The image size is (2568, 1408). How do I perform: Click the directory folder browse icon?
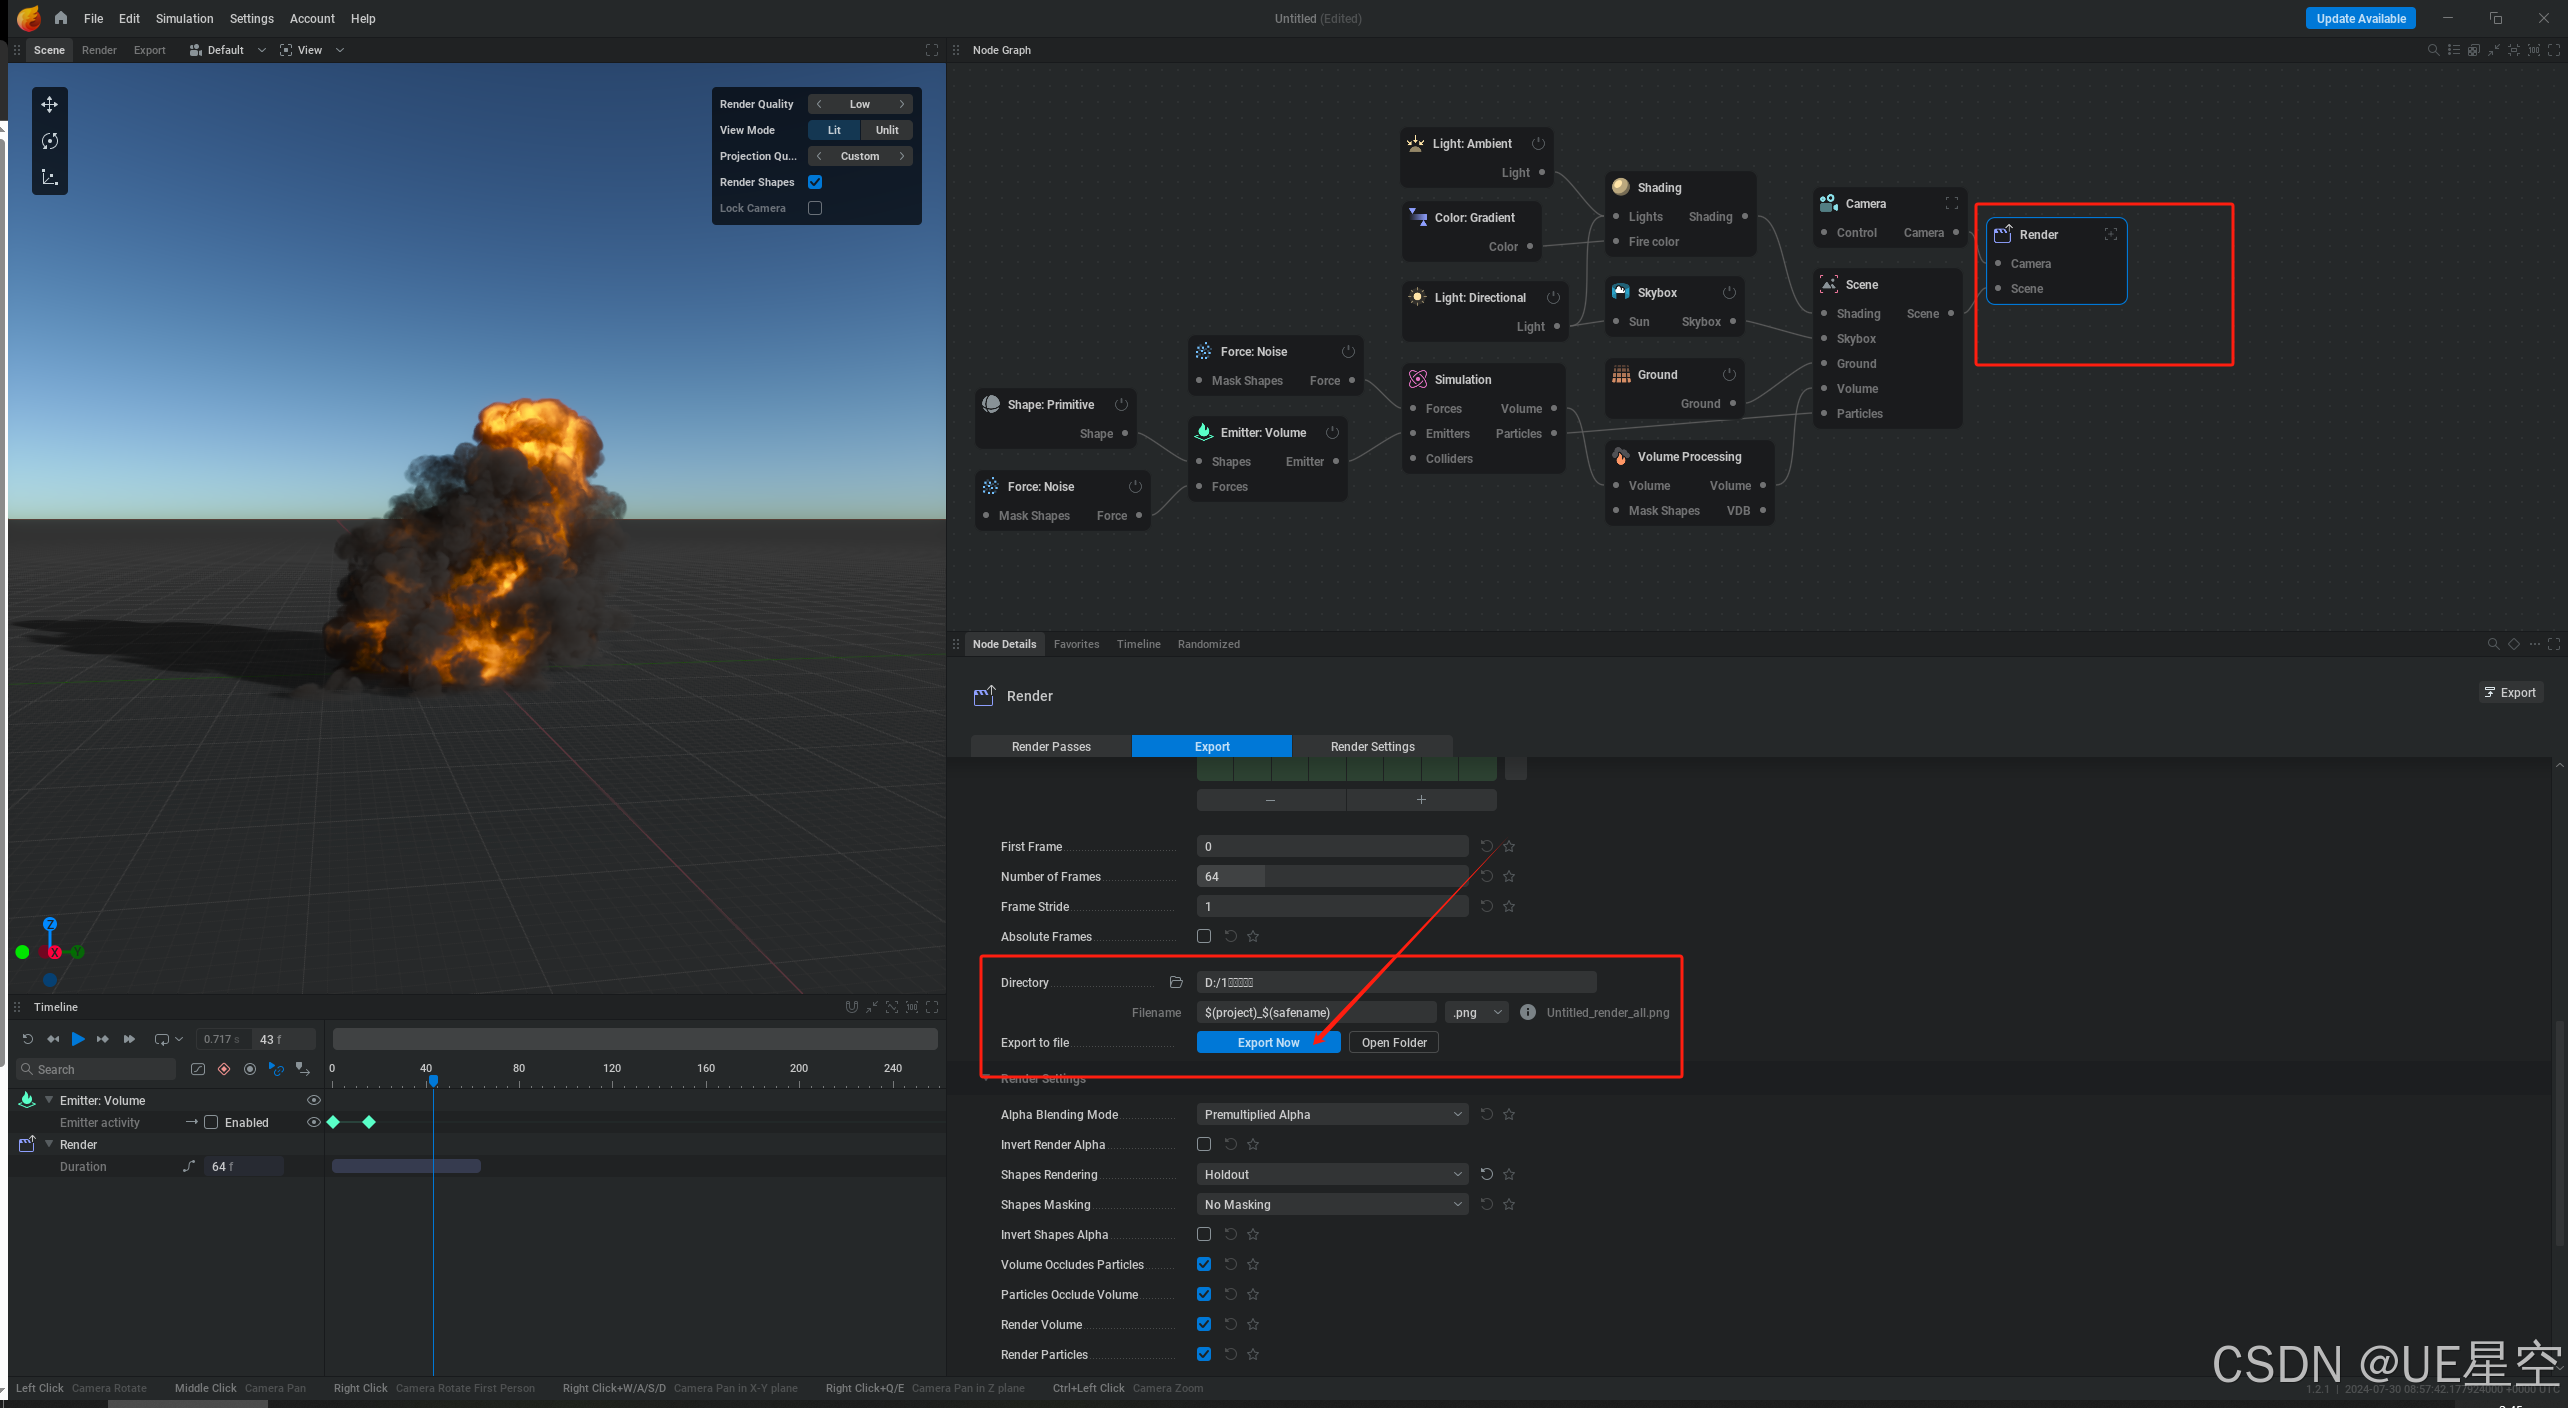[1176, 982]
